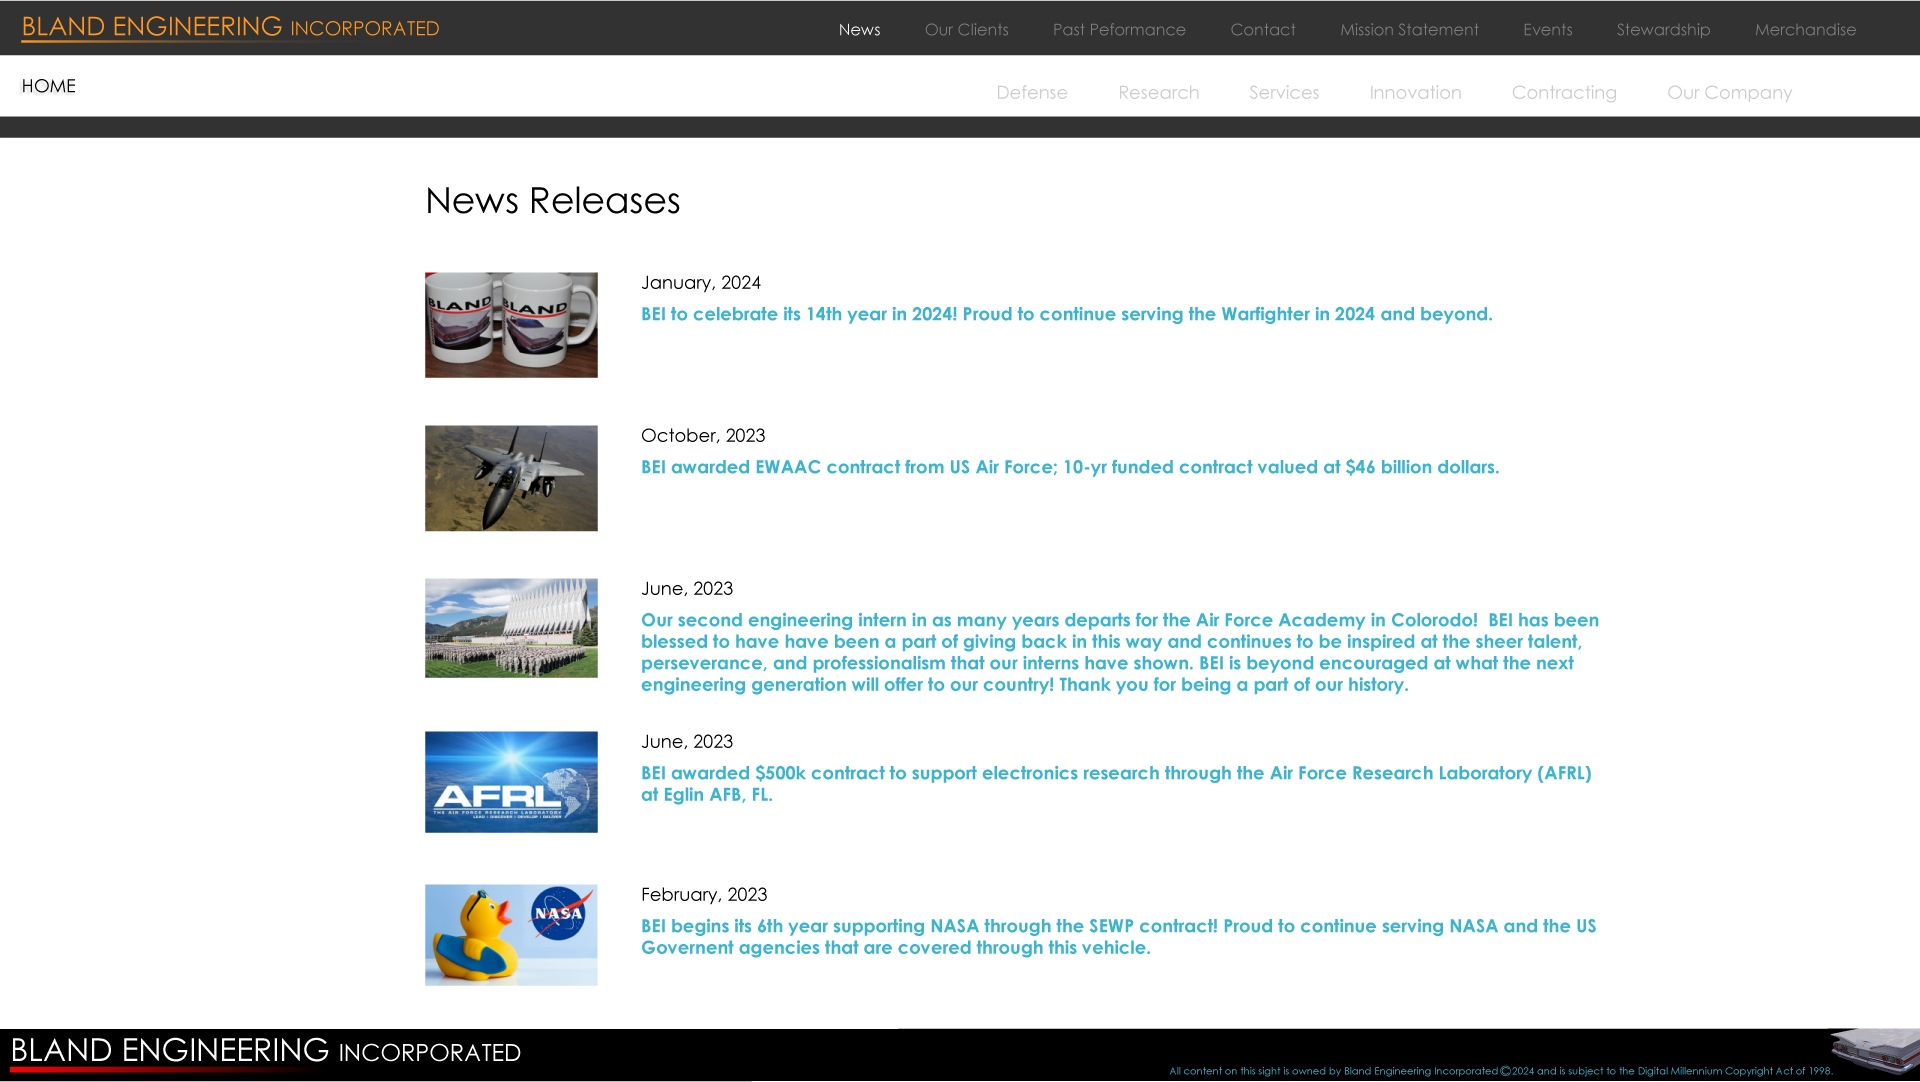The image size is (1920, 1082).
Task: Open the Research section
Action: click(1158, 92)
